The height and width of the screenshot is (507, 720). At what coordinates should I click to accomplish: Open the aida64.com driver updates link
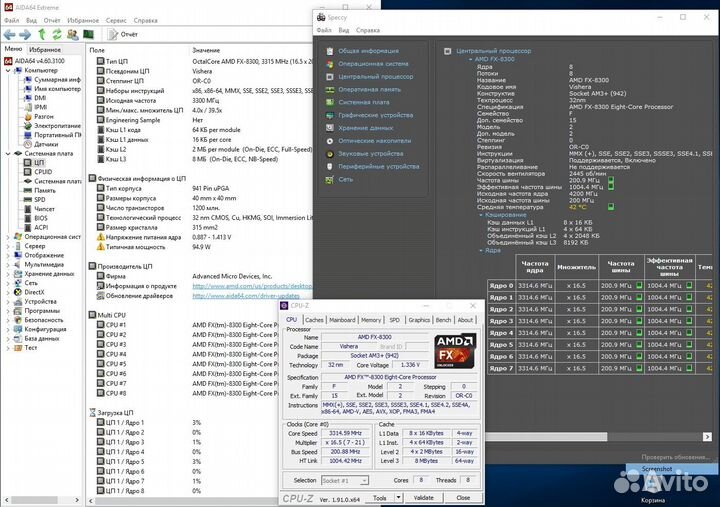tap(246, 296)
